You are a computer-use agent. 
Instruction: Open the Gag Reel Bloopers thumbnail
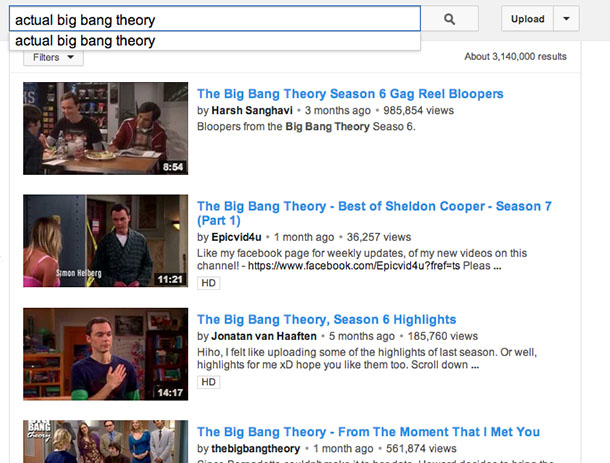click(105, 128)
